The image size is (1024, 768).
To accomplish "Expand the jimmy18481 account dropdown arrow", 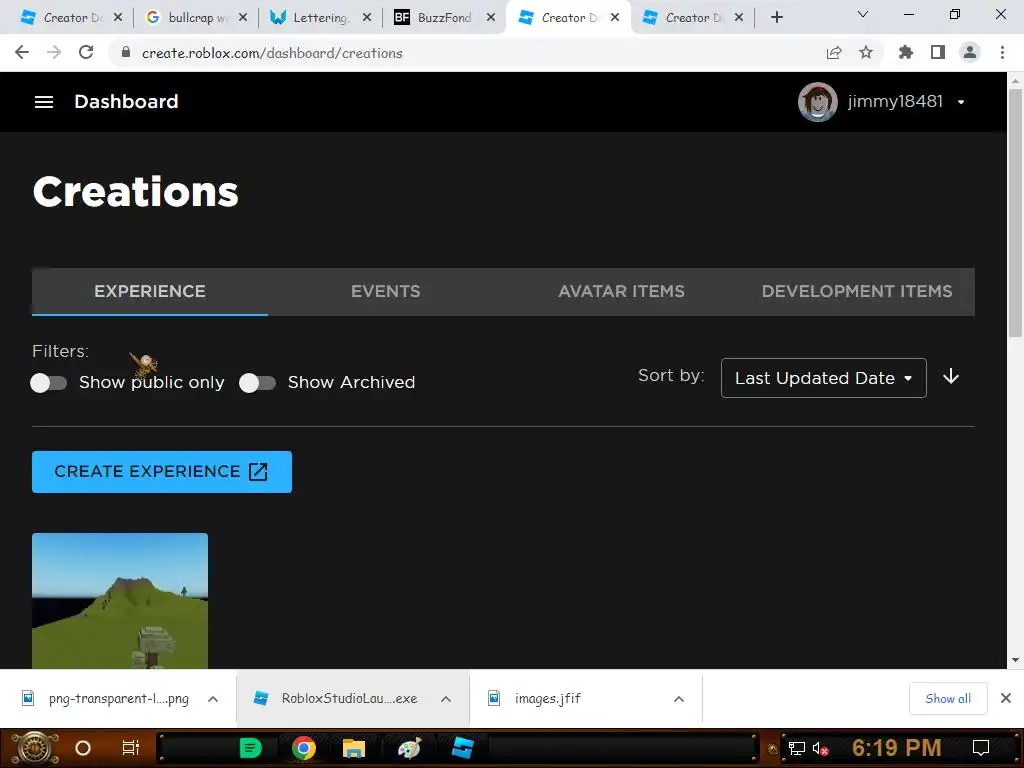I will click(961, 103).
